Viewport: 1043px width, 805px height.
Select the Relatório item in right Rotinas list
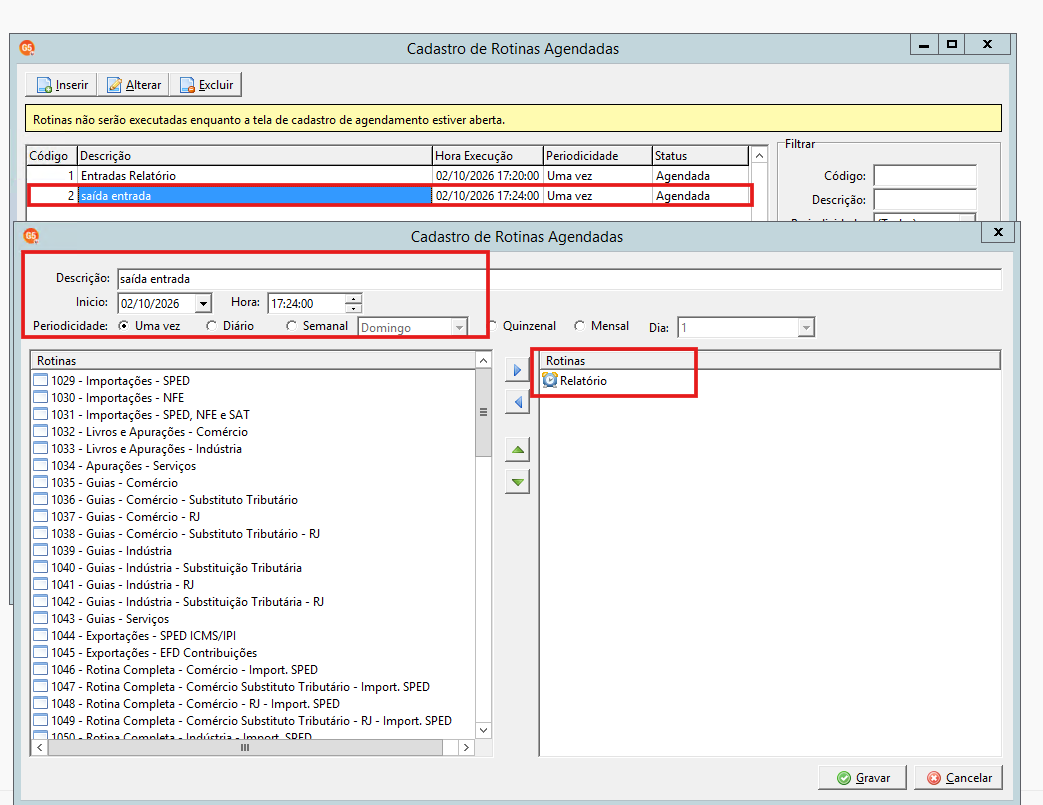click(x=575, y=381)
